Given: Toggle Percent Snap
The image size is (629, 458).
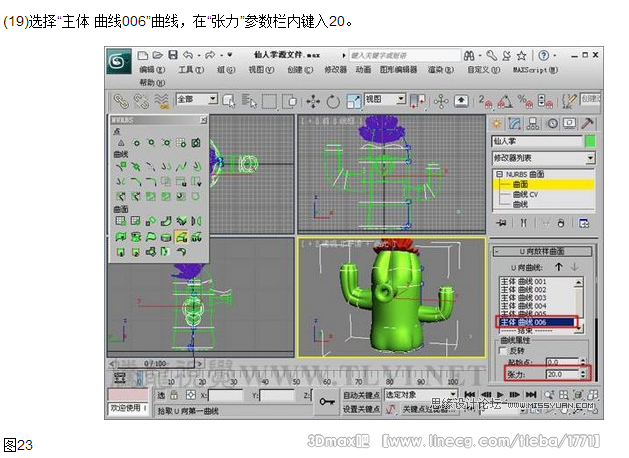Looking at the screenshot, I should 525,101.
